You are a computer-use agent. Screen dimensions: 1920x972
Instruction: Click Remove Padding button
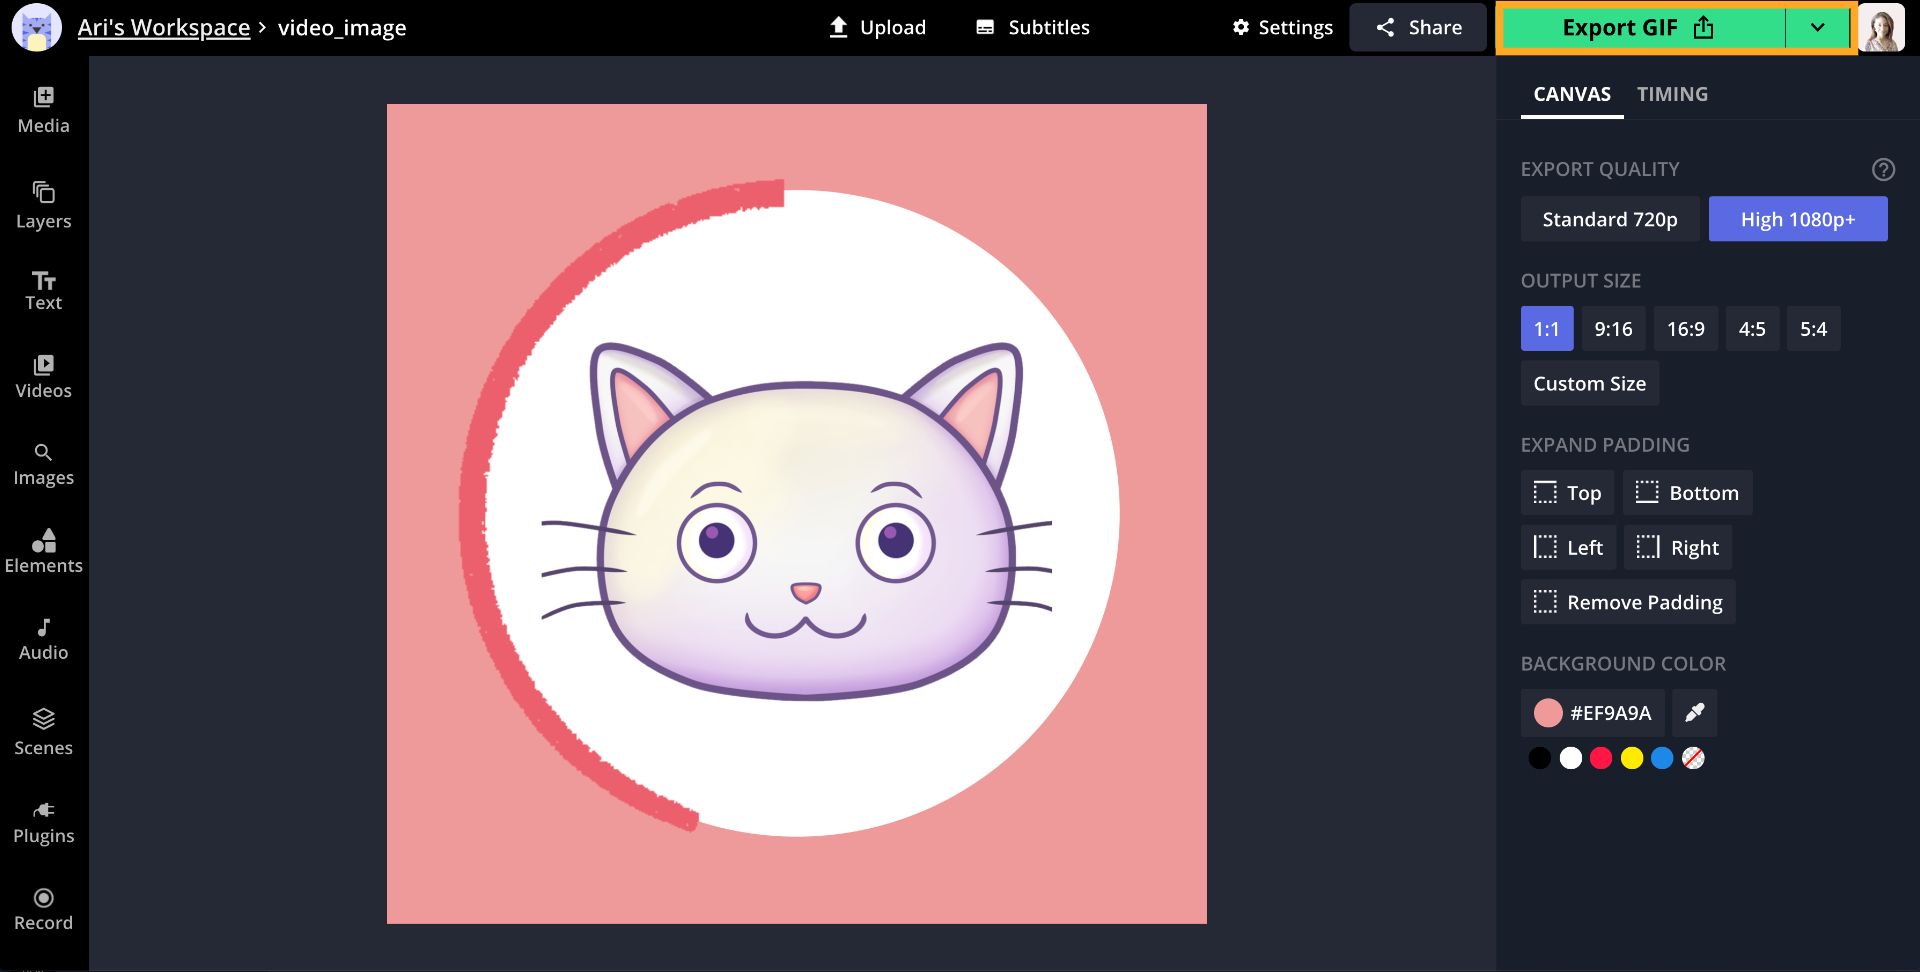point(1627,602)
